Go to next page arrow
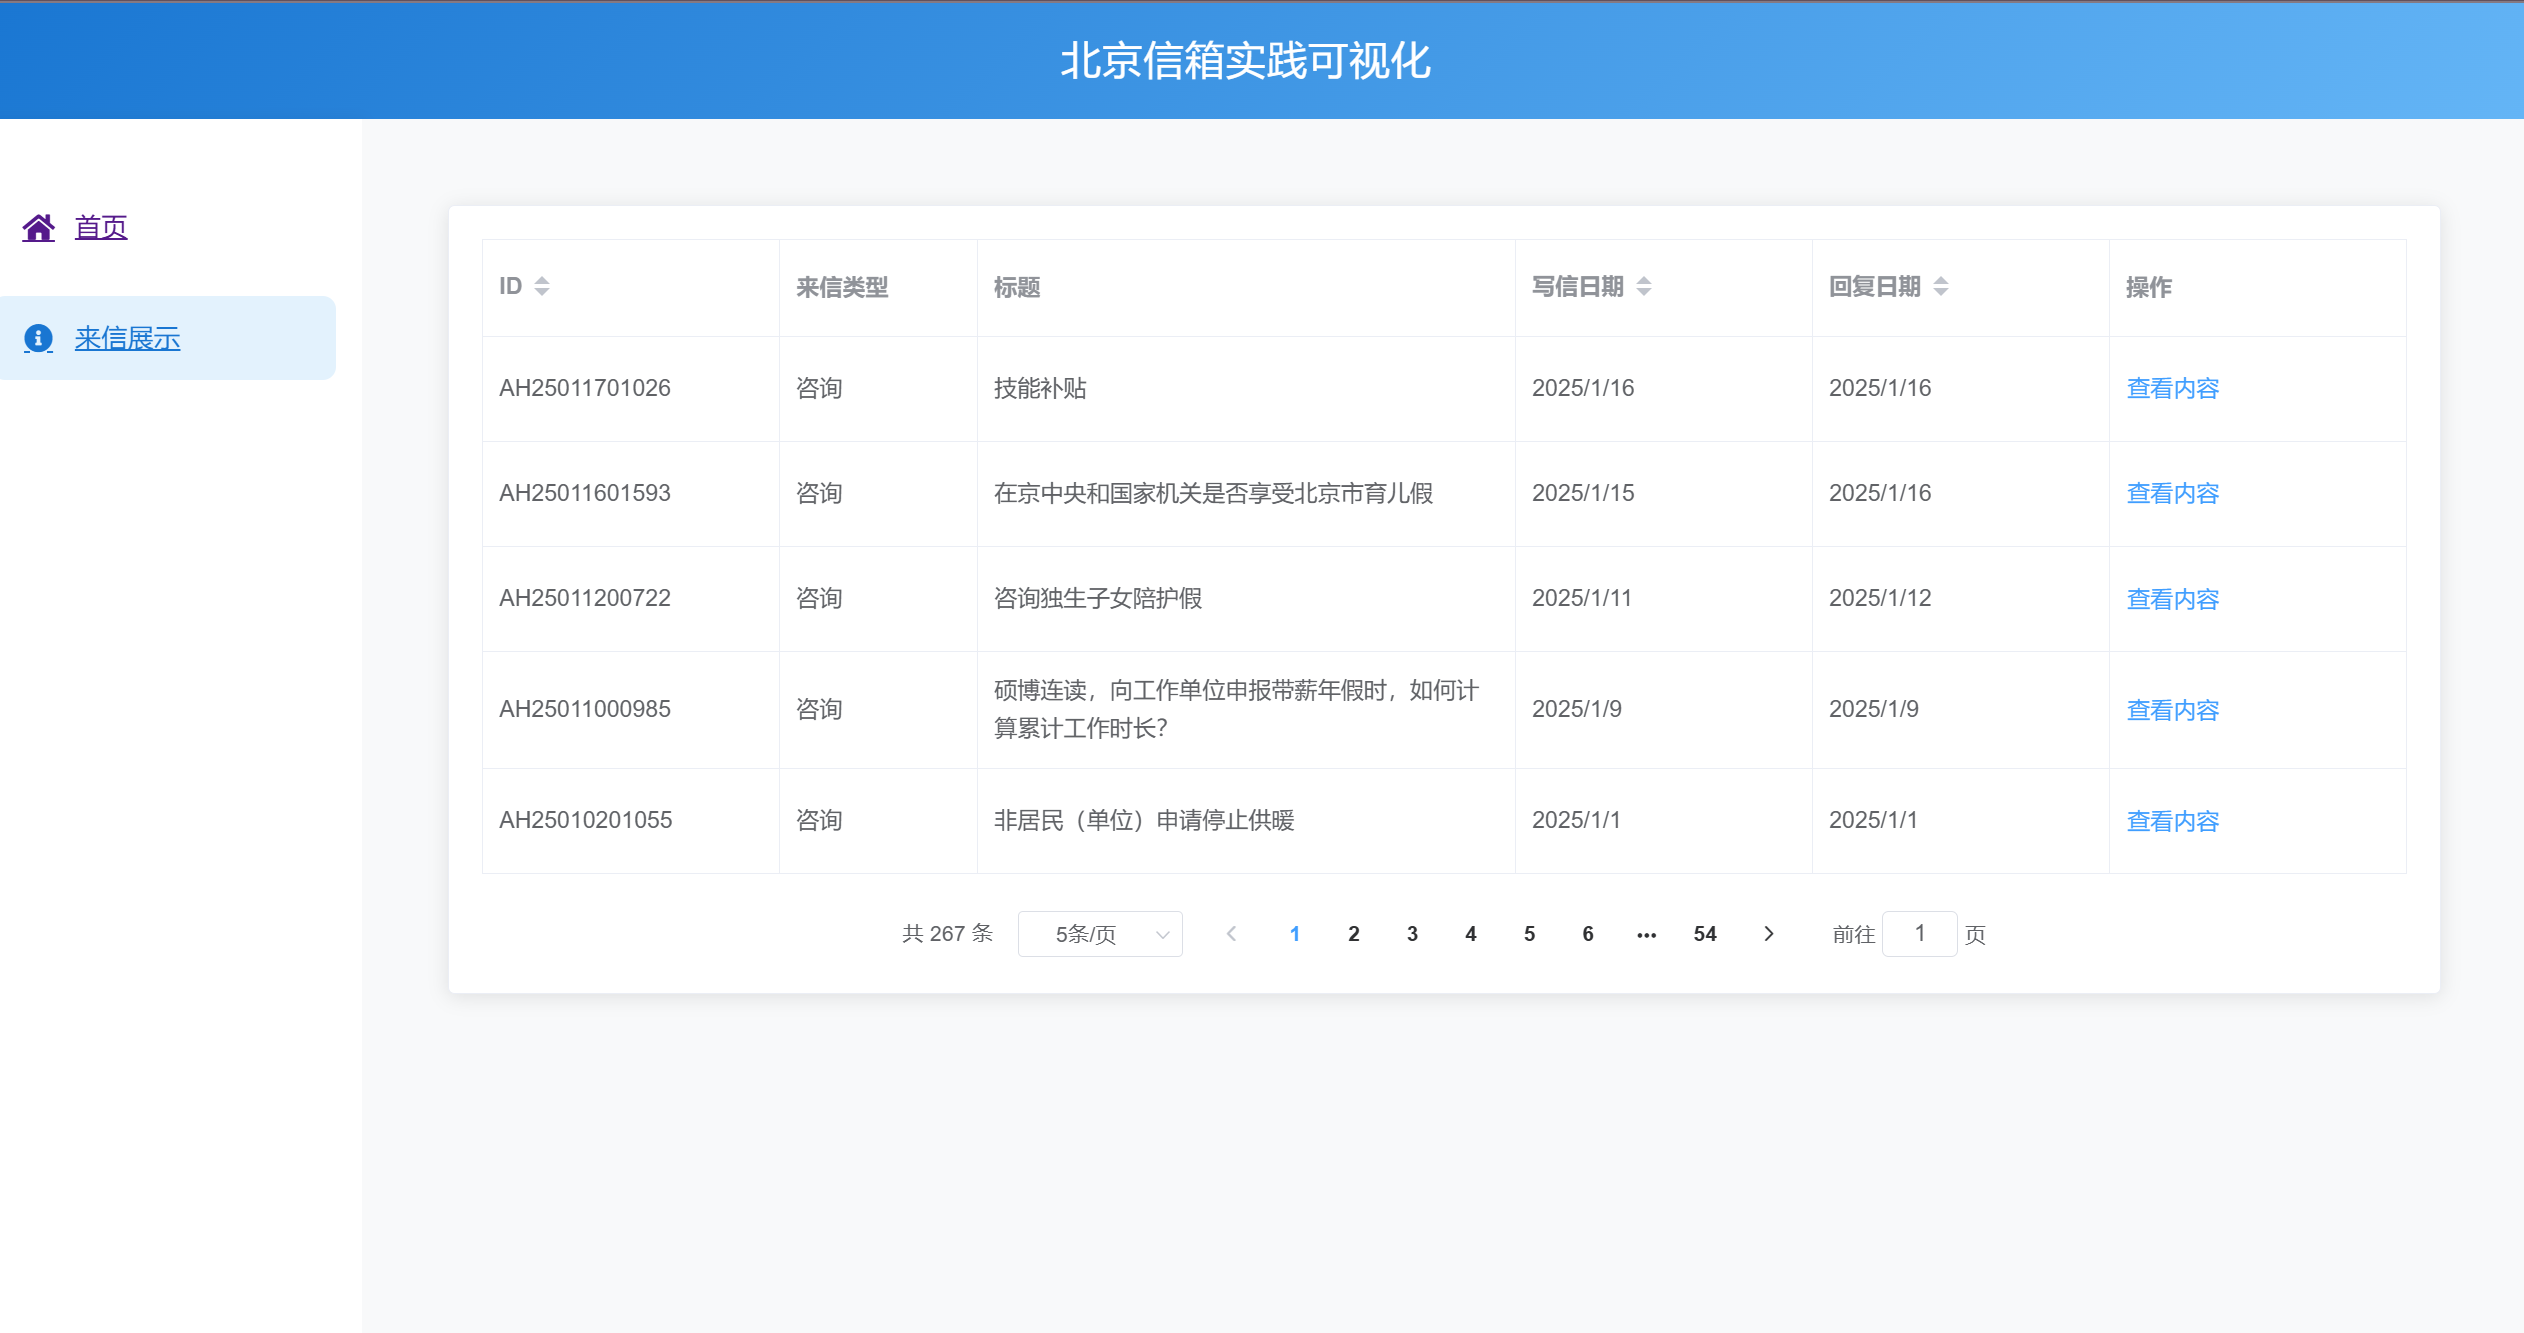 [x=1768, y=933]
